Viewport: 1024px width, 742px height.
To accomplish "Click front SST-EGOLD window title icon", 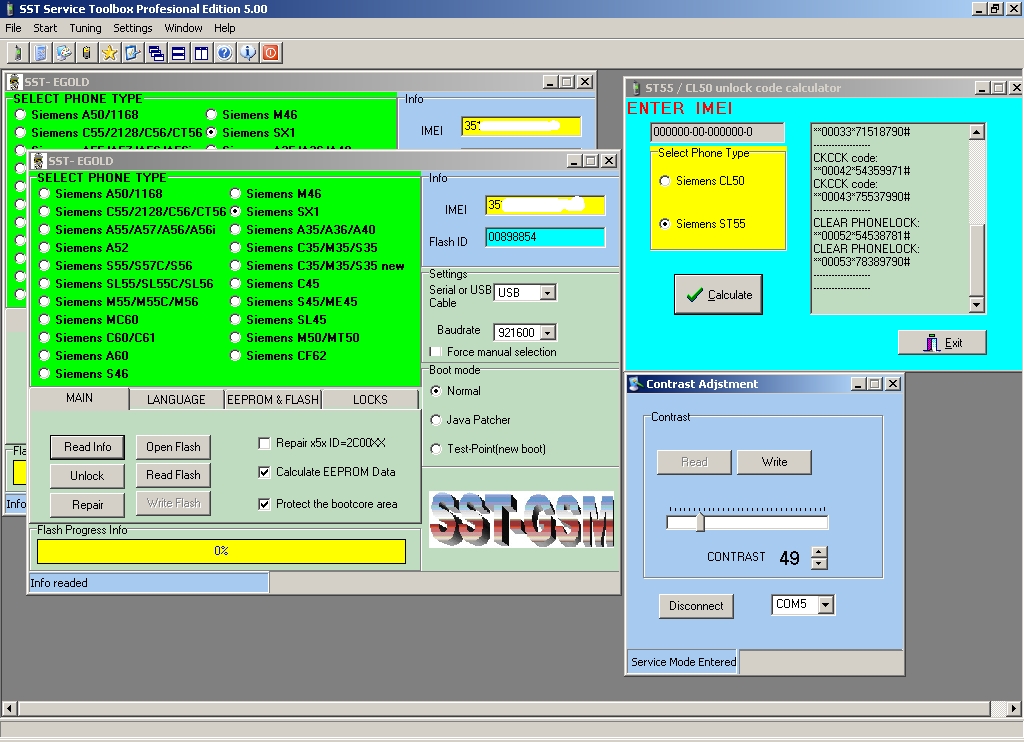I will 39,161.
